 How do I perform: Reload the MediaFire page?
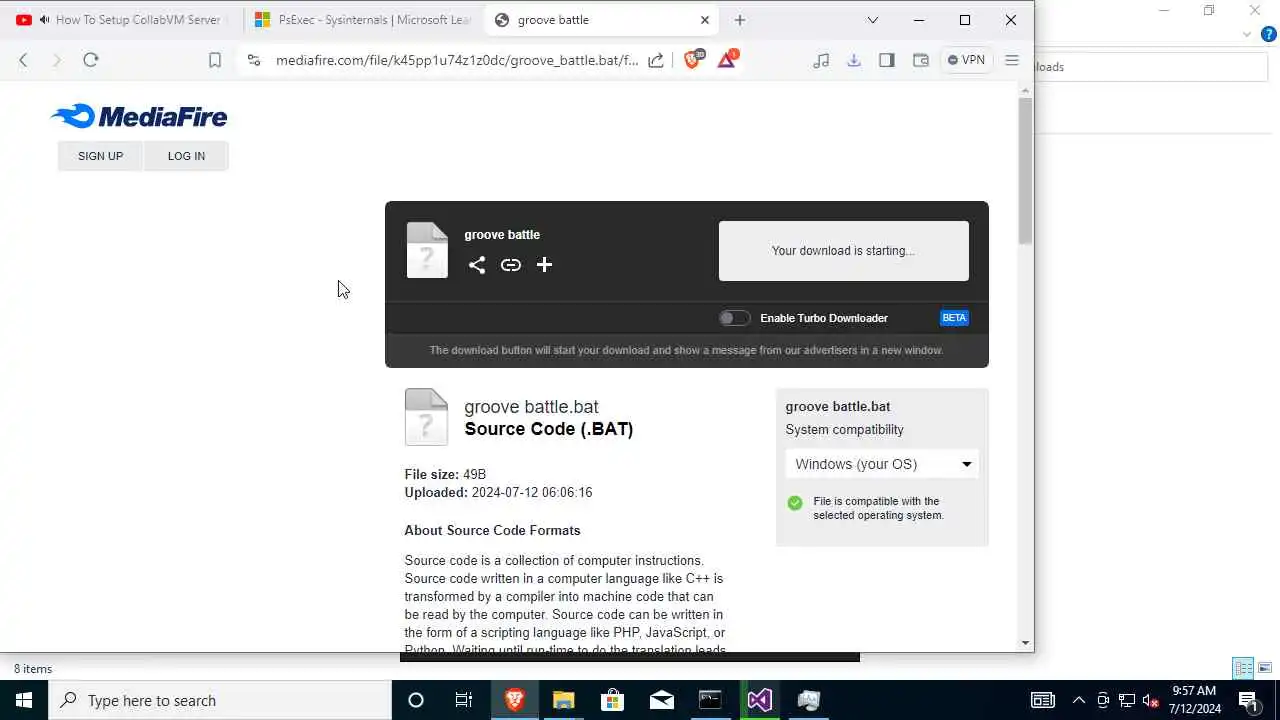[x=91, y=60]
